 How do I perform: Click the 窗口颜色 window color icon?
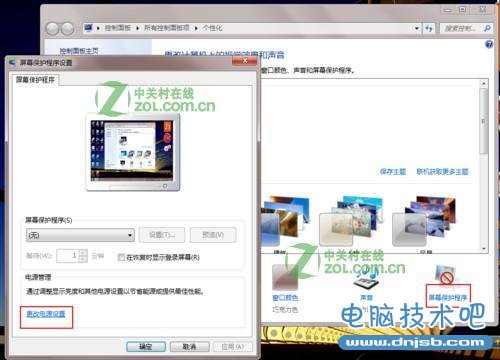(285, 278)
